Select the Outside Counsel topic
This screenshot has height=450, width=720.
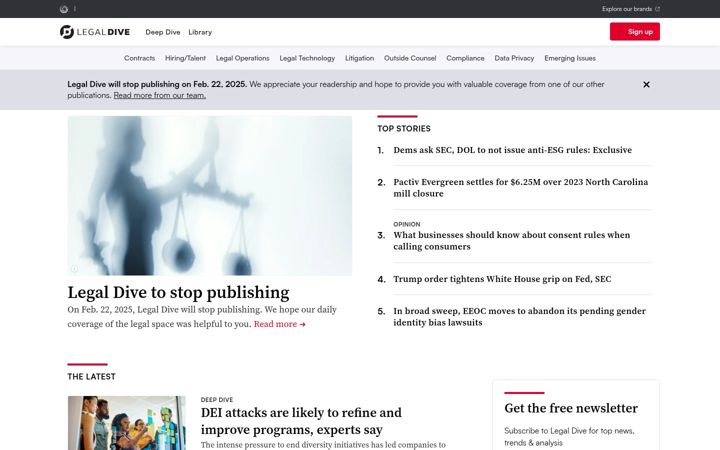tap(410, 58)
